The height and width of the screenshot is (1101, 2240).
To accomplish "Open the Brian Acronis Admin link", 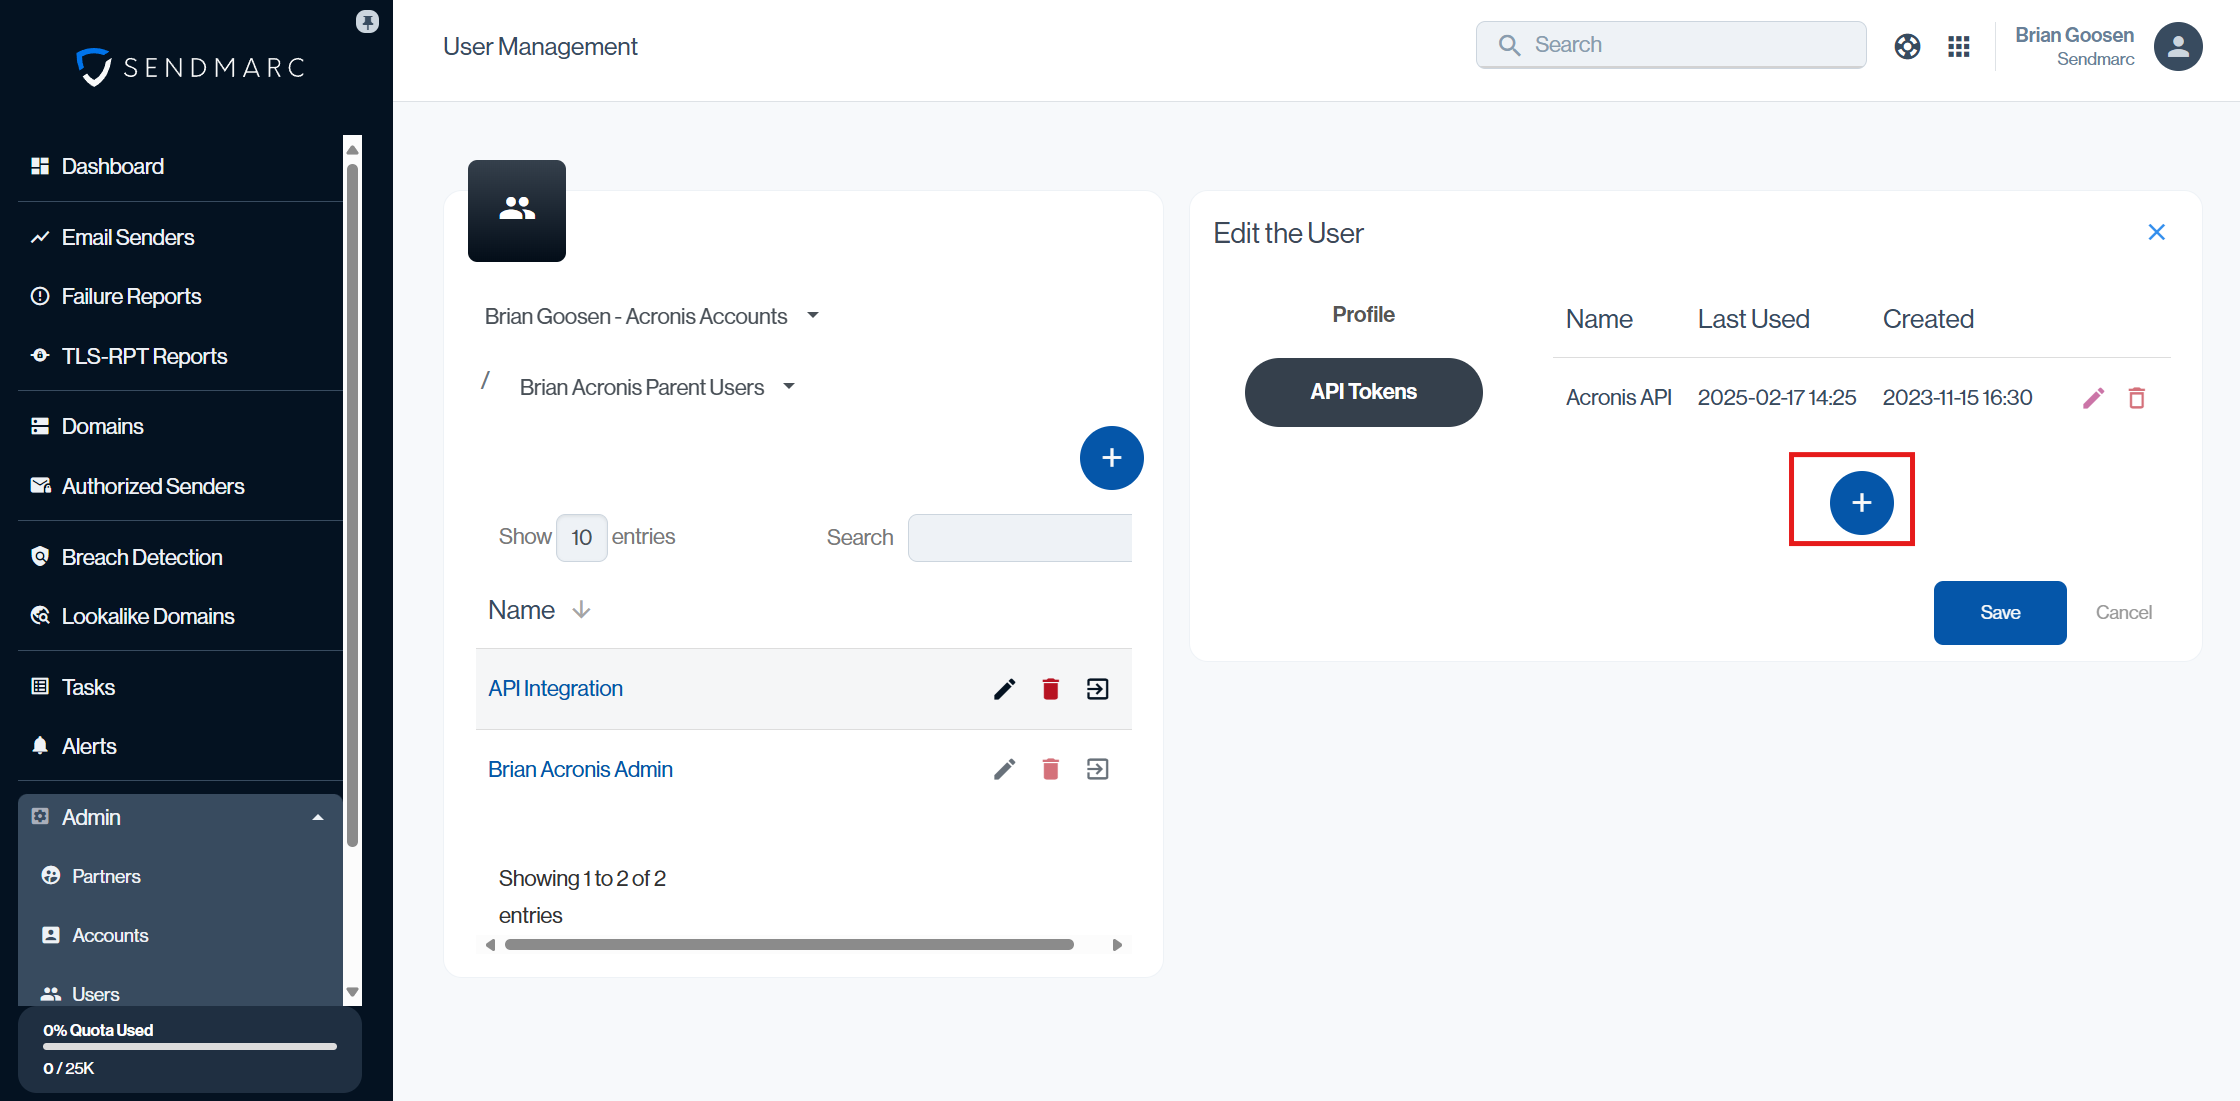I will click(x=580, y=769).
